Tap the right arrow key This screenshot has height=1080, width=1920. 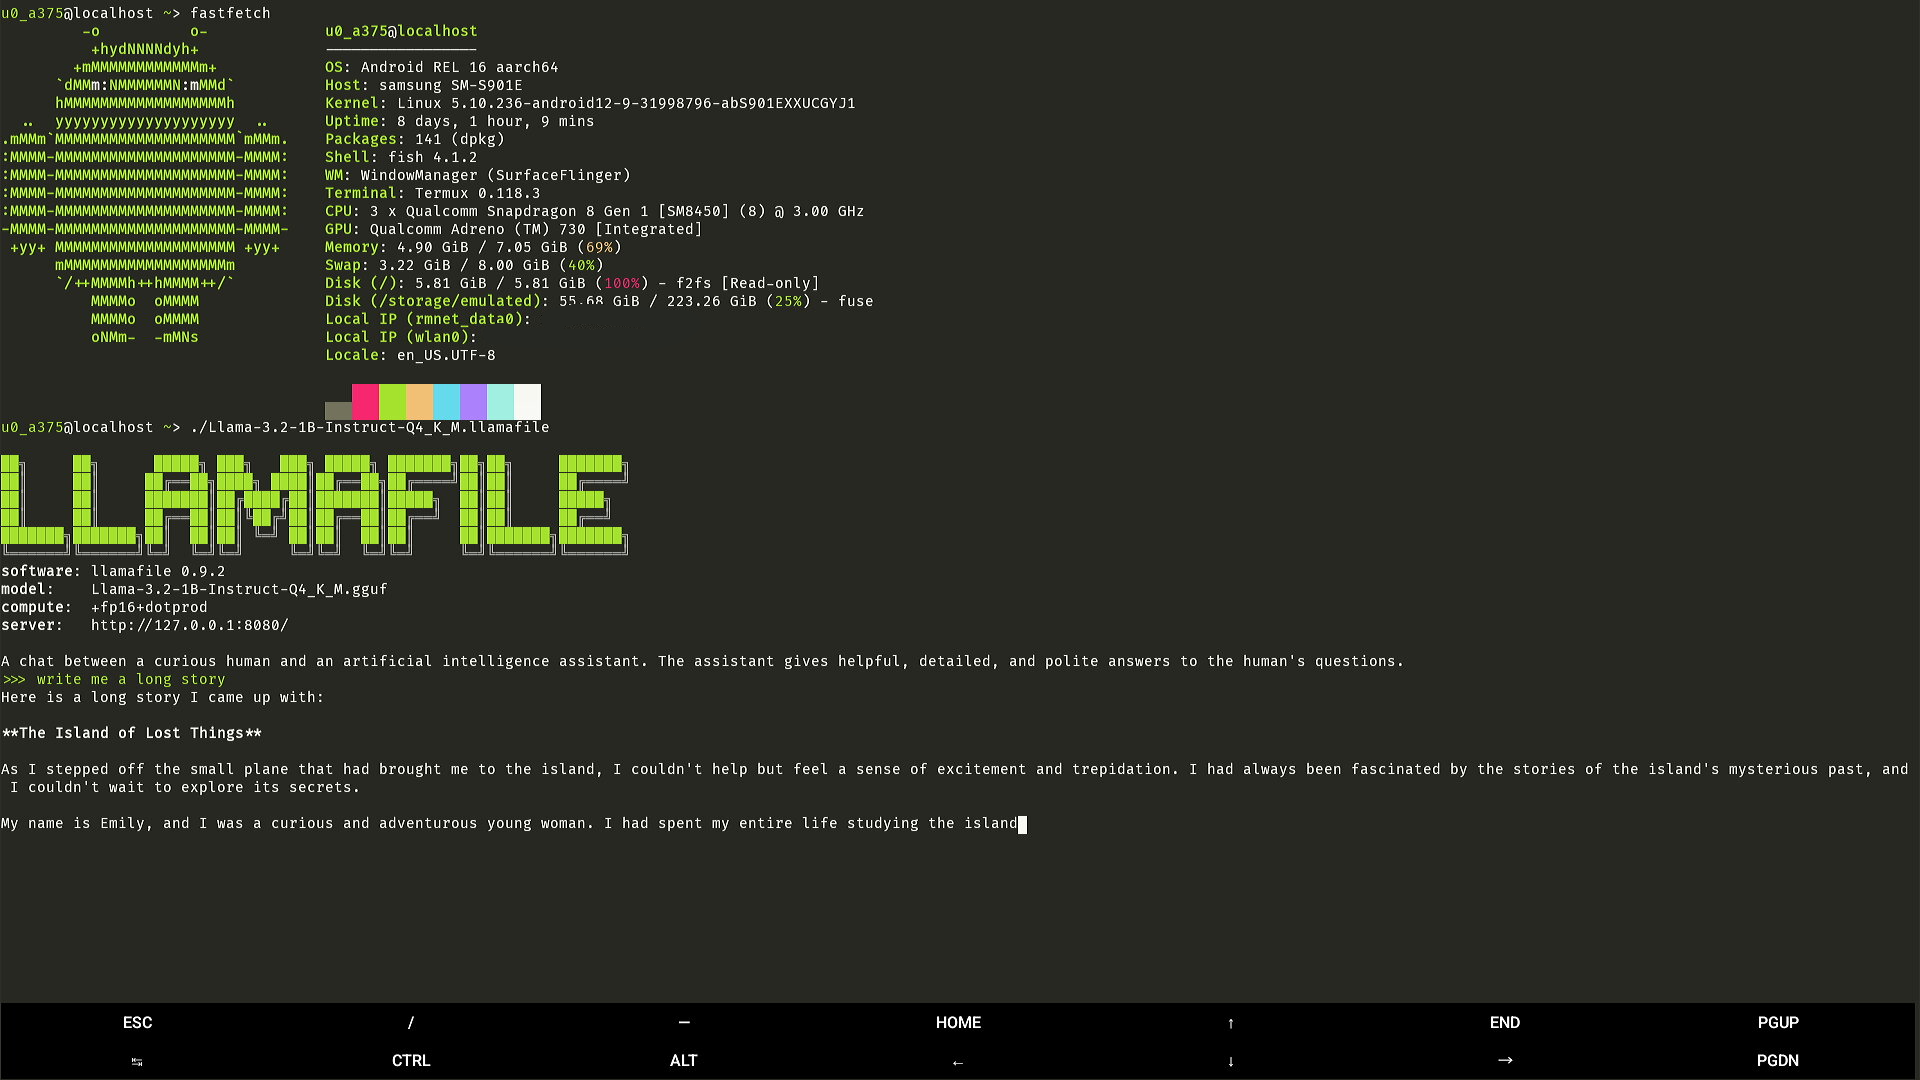coord(1505,1061)
